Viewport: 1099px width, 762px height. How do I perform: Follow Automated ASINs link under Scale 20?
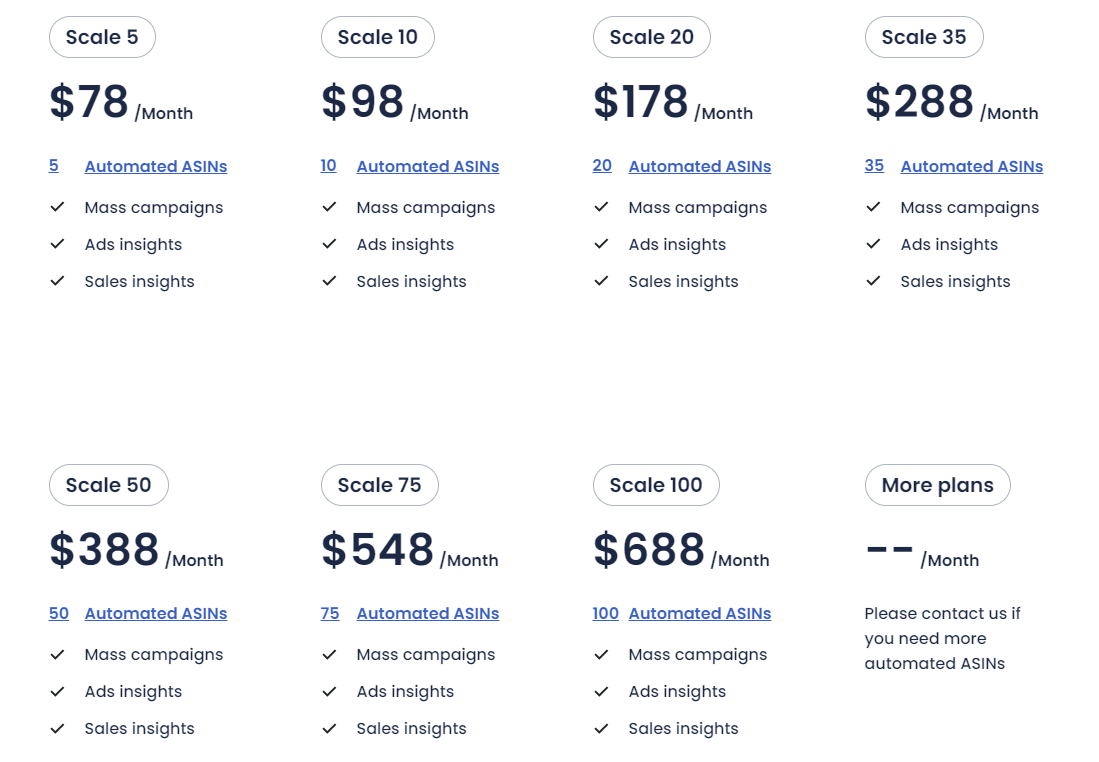(699, 167)
